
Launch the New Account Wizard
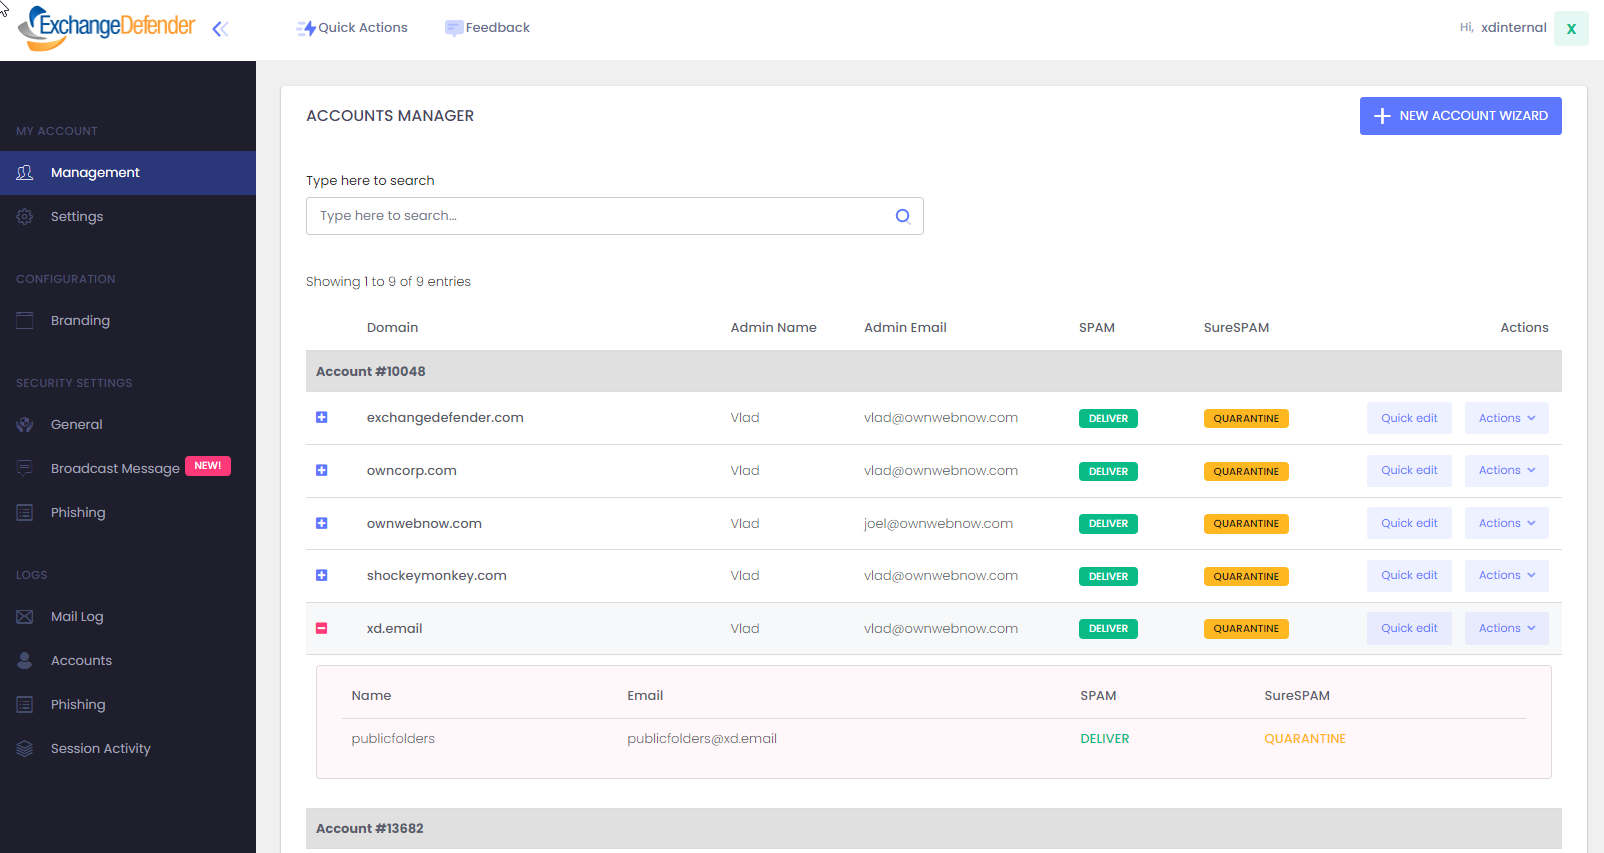(1460, 116)
